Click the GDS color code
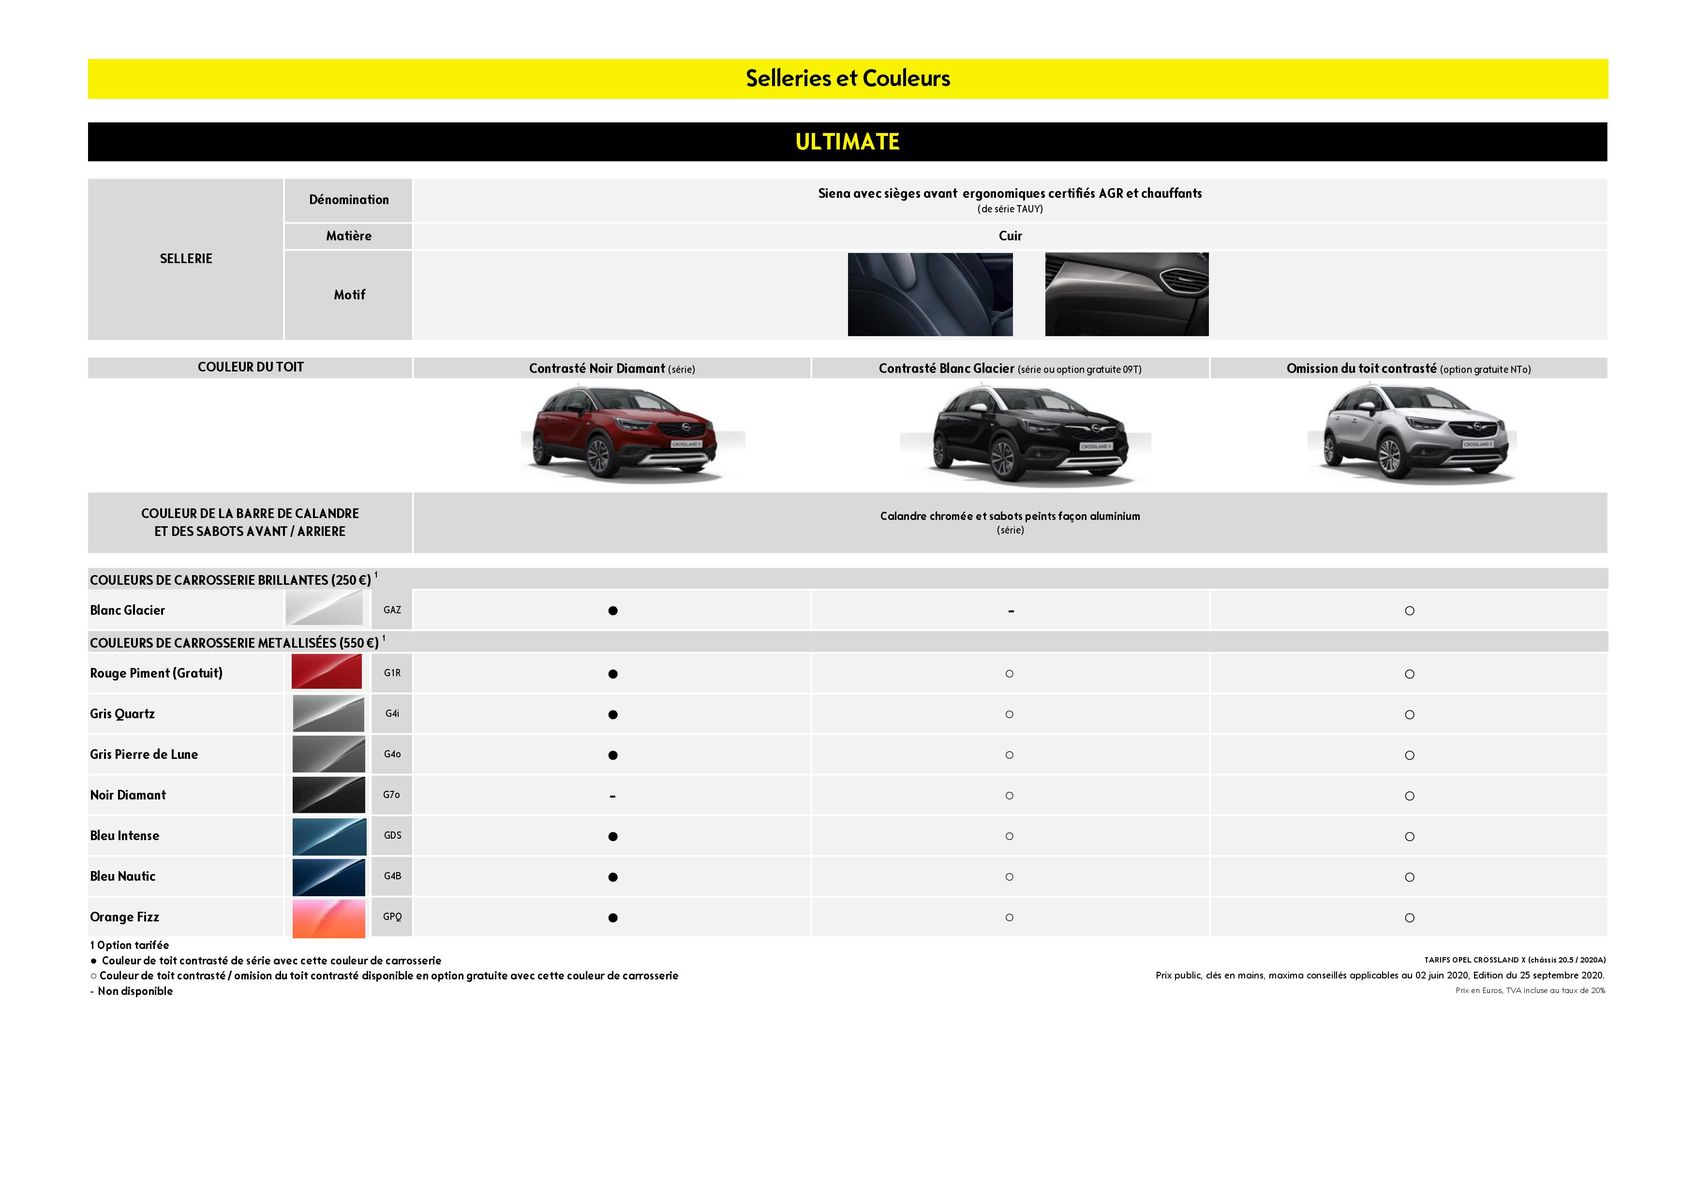 [x=392, y=836]
